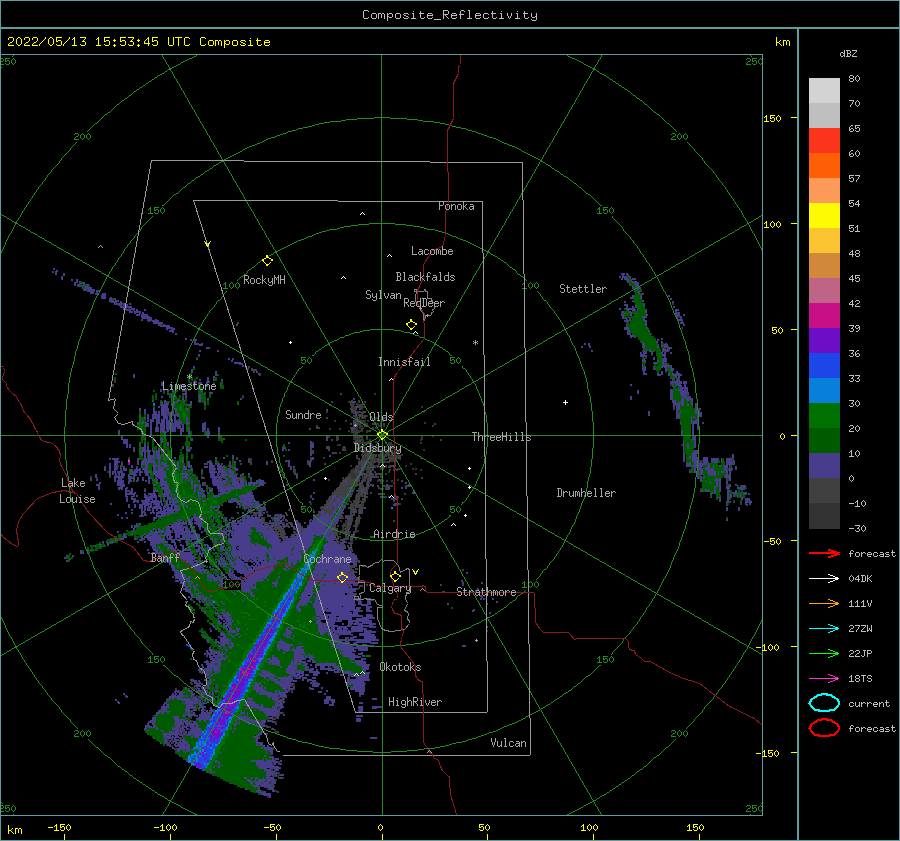Click the Vulcan city label

[509, 743]
